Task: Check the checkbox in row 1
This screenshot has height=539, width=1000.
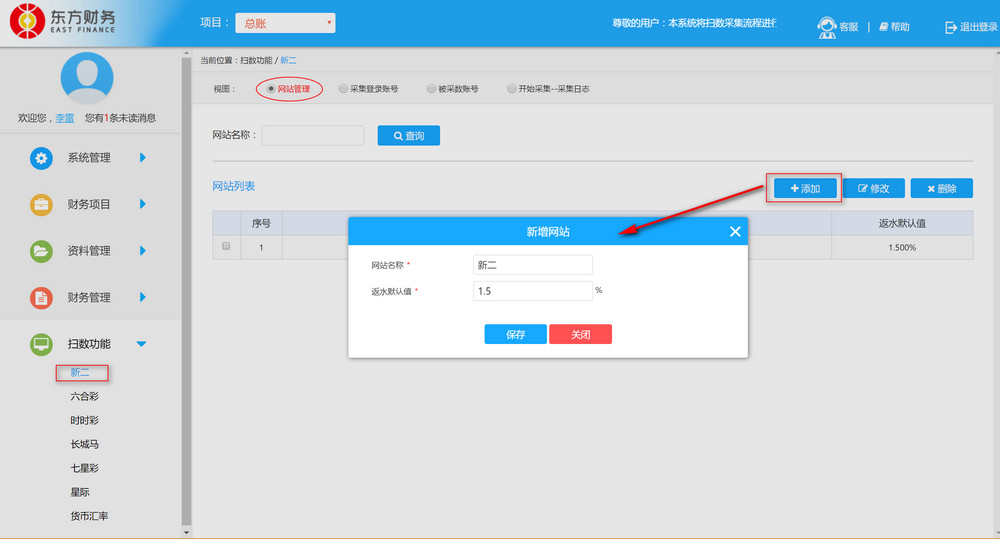Action: pos(226,246)
